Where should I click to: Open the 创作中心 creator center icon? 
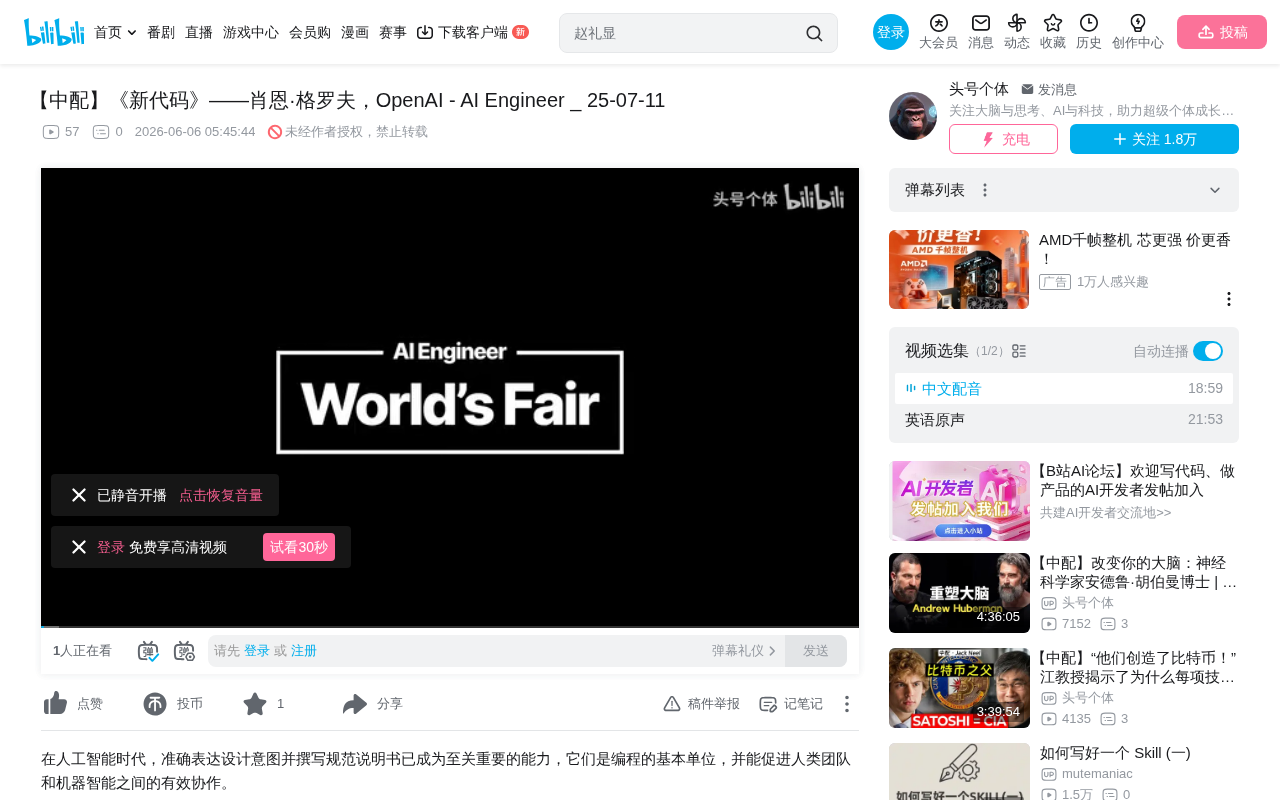coord(1138,23)
